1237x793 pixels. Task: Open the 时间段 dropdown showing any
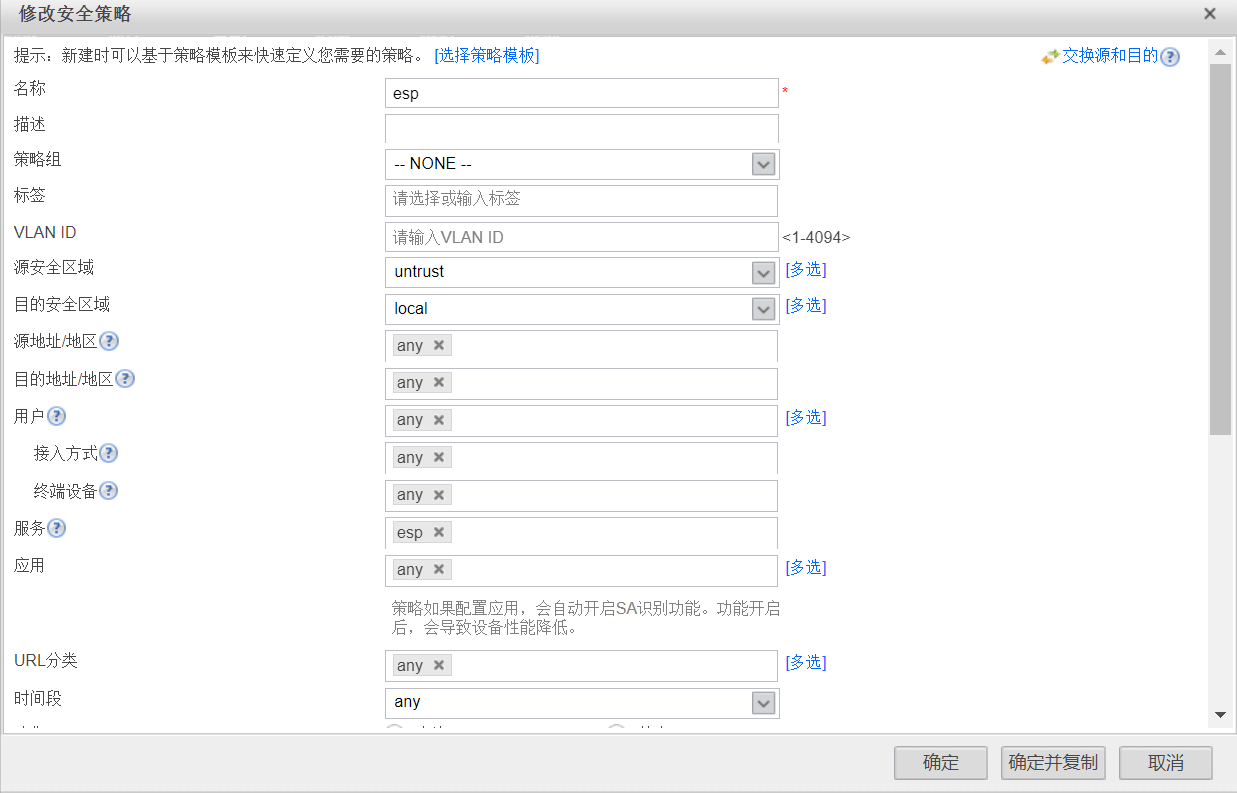click(x=764, y=703)
